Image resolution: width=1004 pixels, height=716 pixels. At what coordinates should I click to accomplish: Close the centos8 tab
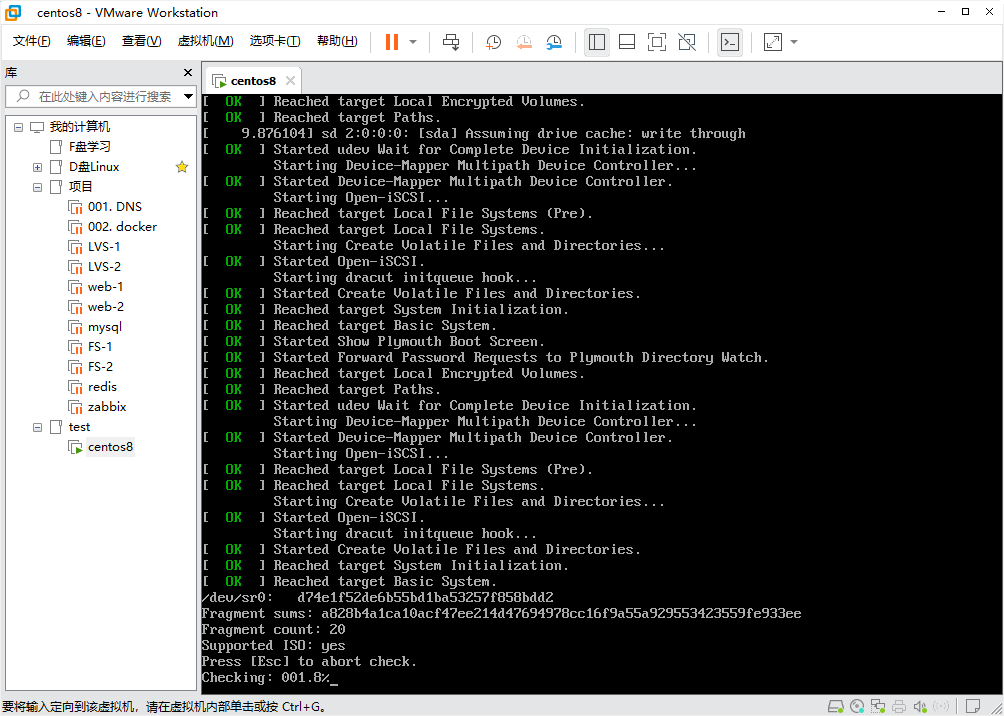pyautogui.click(x=290, y=81)
